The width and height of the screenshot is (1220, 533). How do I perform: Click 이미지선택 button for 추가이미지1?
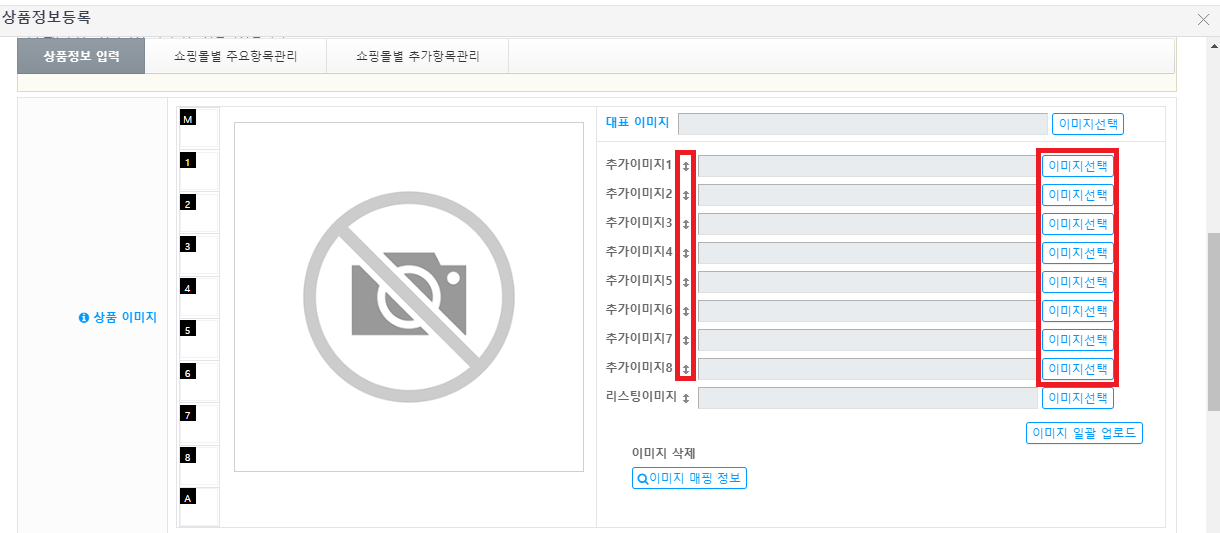(1078, 166)
